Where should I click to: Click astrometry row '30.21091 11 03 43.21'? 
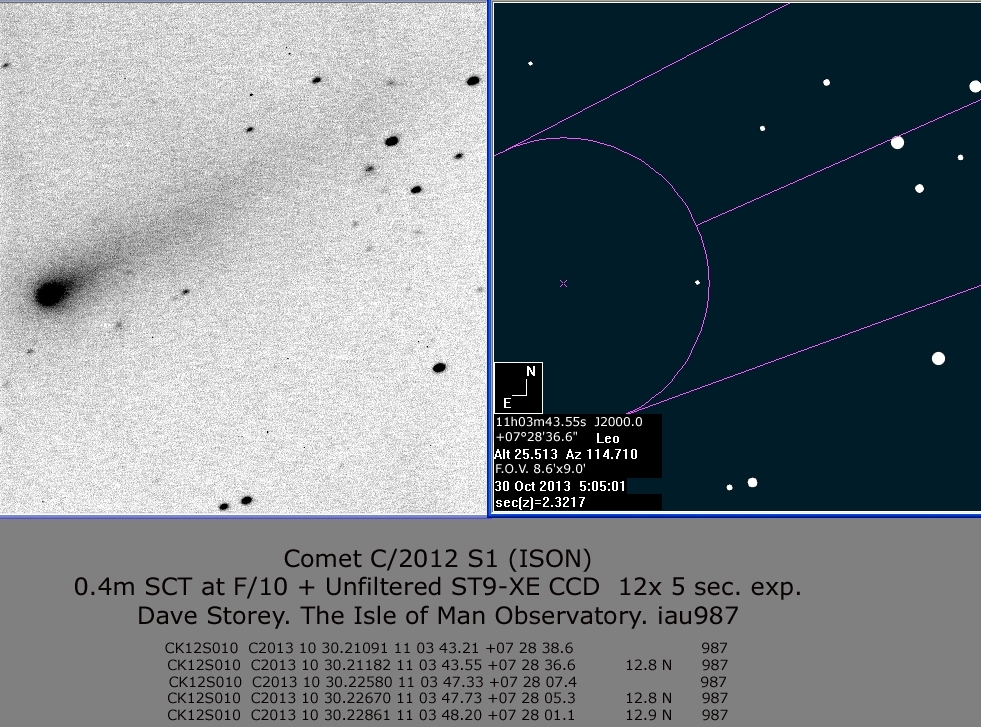pyautogui.click(x=446, y=648)
